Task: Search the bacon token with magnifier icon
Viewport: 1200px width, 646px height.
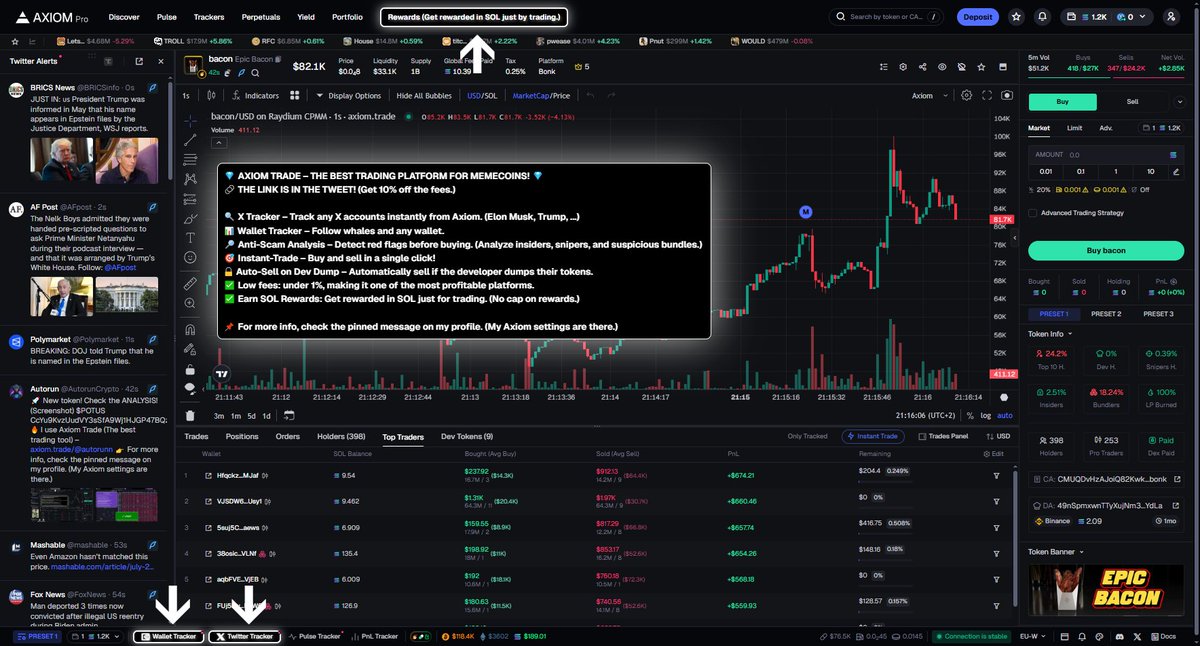Action: [254, 71]
